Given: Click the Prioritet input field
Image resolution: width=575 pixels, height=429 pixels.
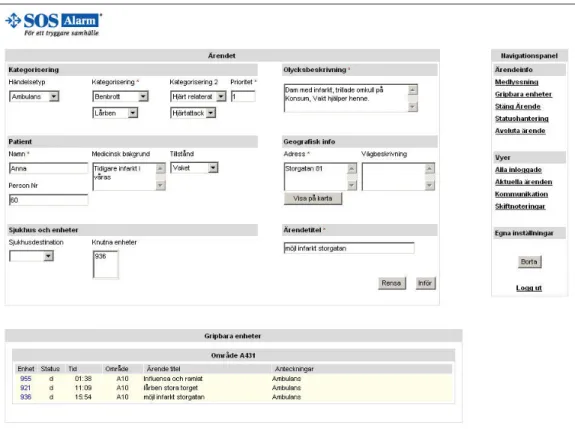Looking at the screenshot, I should [x=243, y=96].
